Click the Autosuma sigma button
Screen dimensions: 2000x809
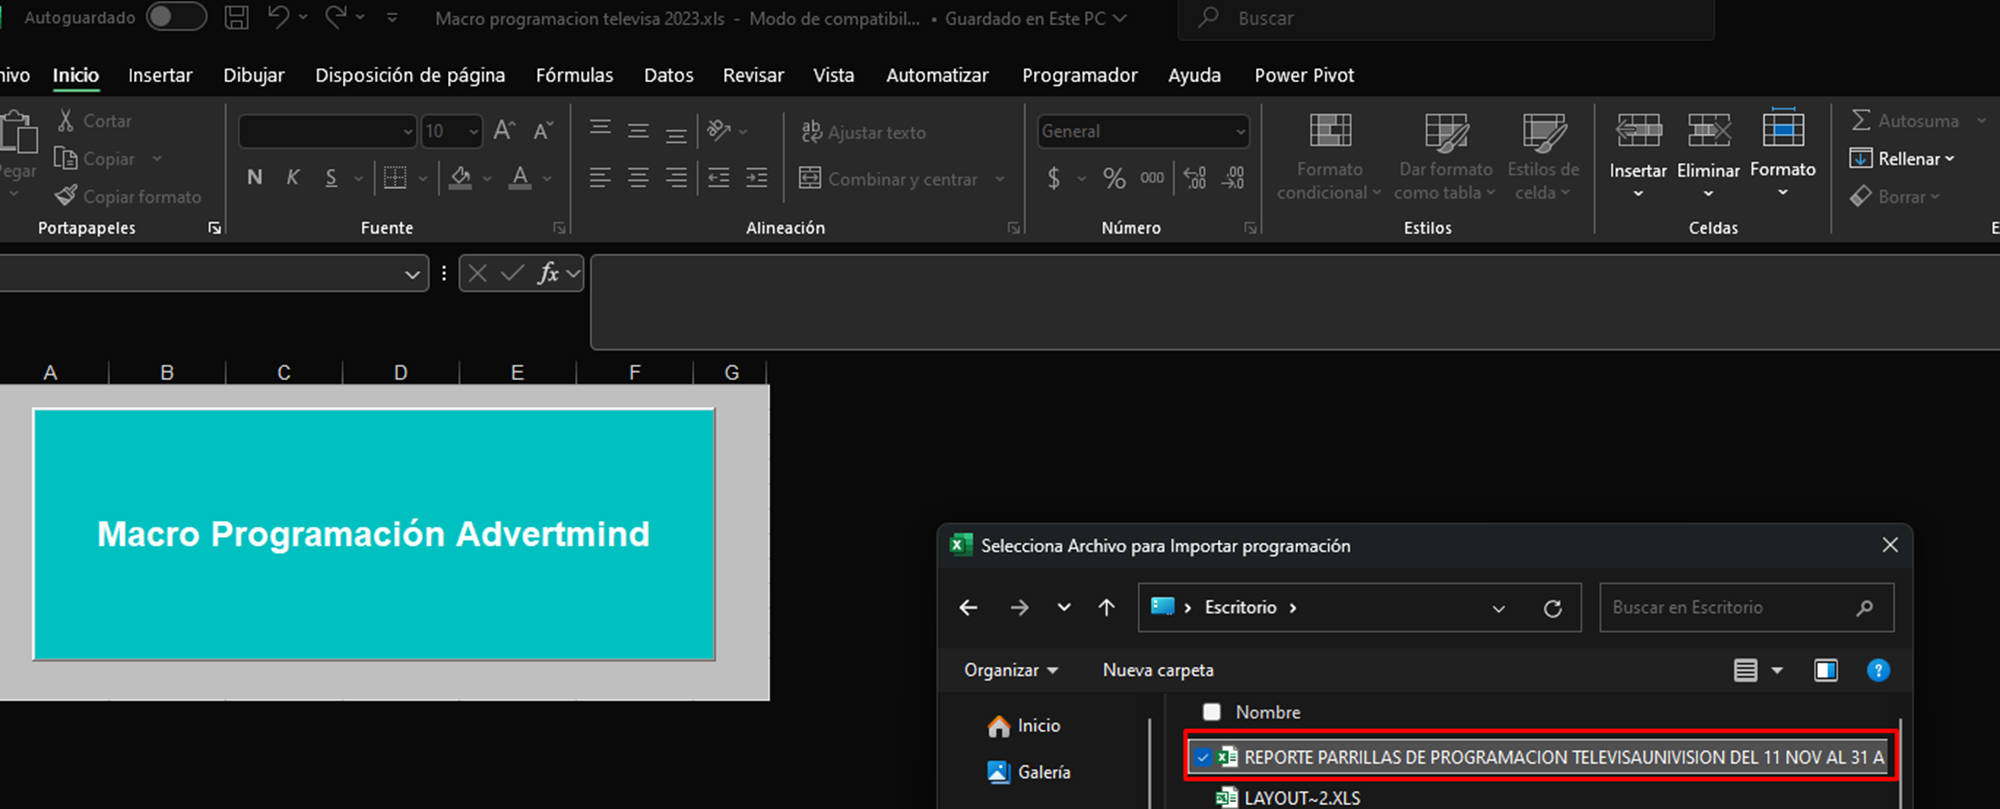point(1905,121)
